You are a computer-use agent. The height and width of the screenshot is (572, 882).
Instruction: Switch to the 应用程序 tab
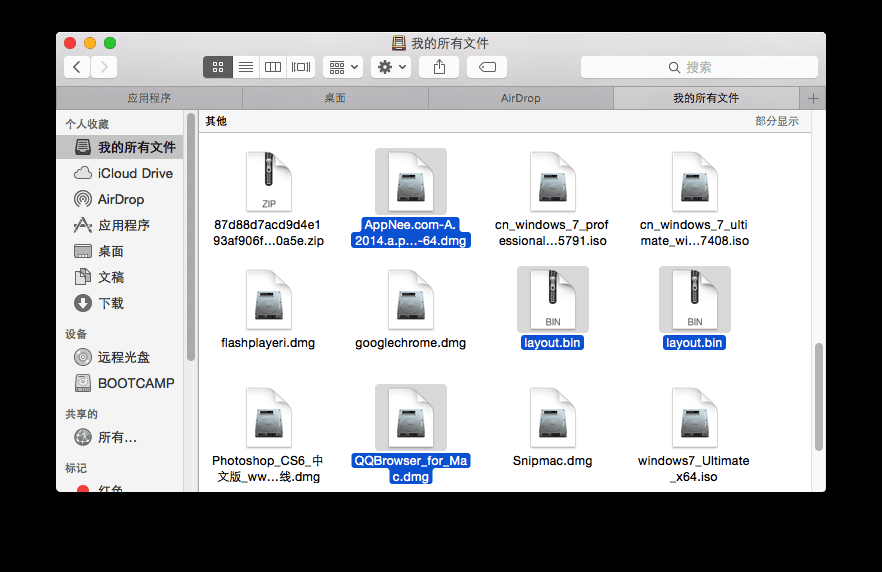pyautogui.click(x=149, y=98)
